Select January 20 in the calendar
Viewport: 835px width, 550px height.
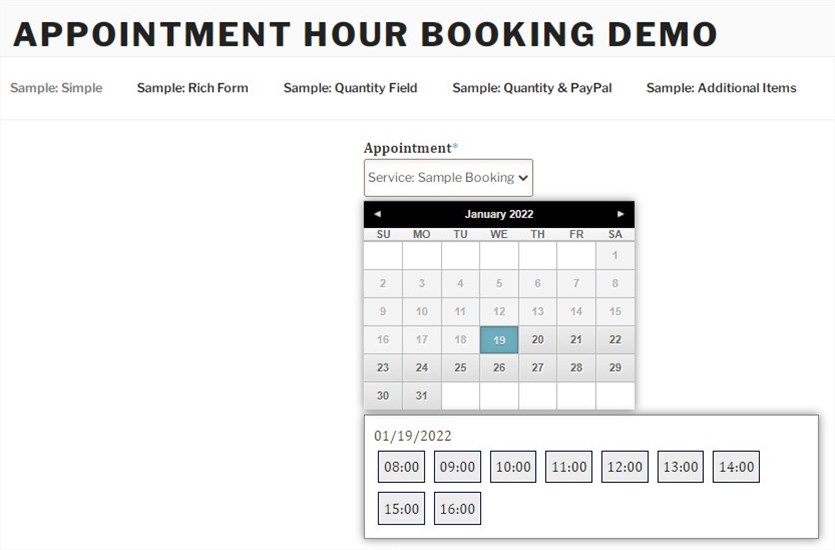point(538,340)
